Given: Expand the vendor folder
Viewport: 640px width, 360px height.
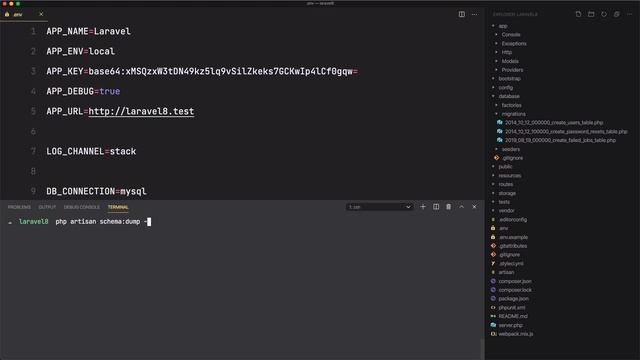Looking at the screenshot, I should (506, 211).
